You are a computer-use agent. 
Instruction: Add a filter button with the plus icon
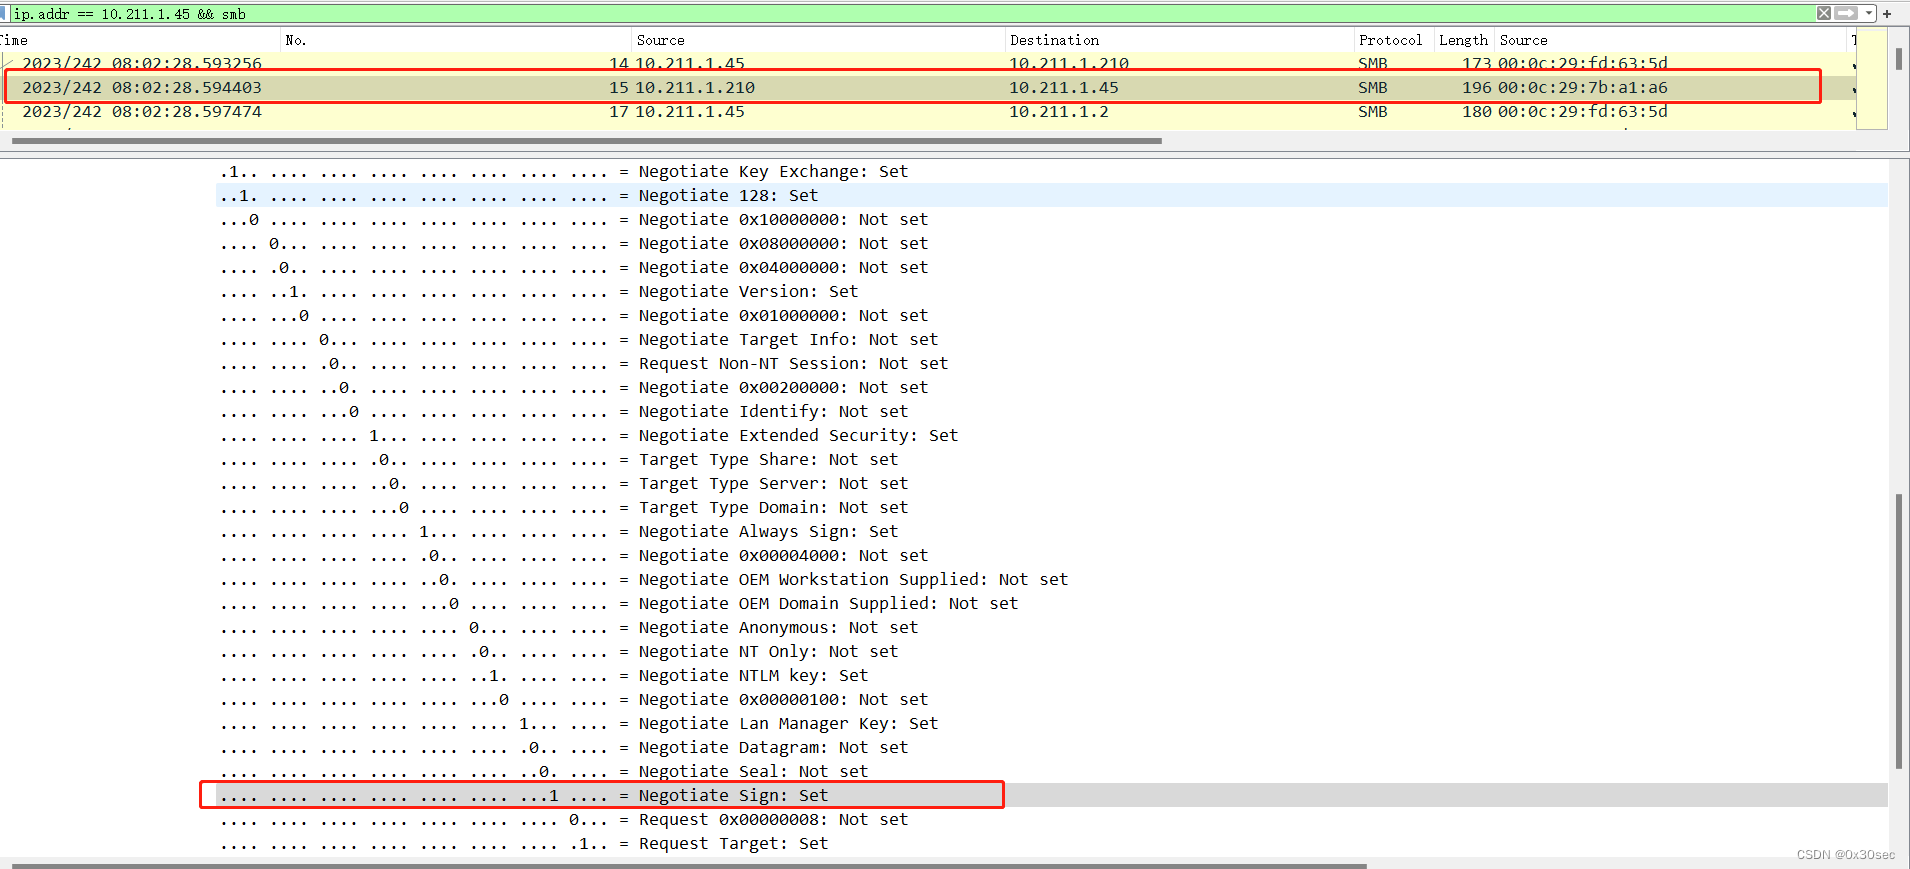pyautogui.click(x=1887, y=13)
